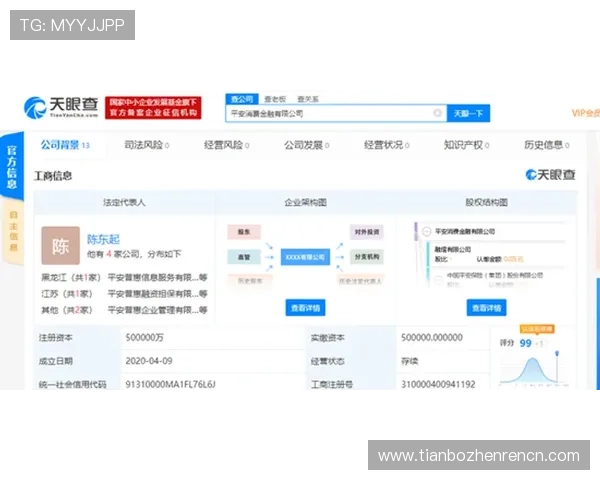Switch to the 经营风险 tab
The height and width of the screenshot is (480, 600).
pos(227,145)
